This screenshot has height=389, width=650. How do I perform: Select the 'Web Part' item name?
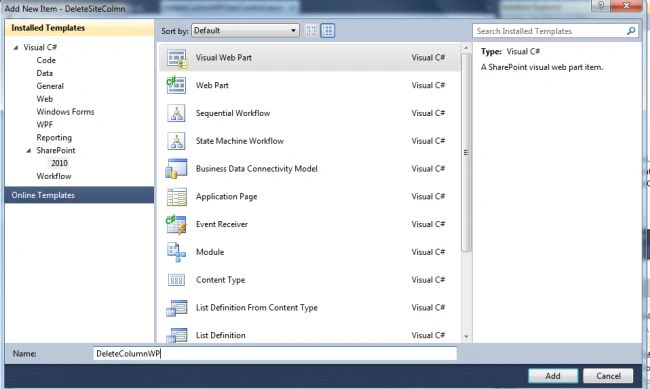pos(212,85)
